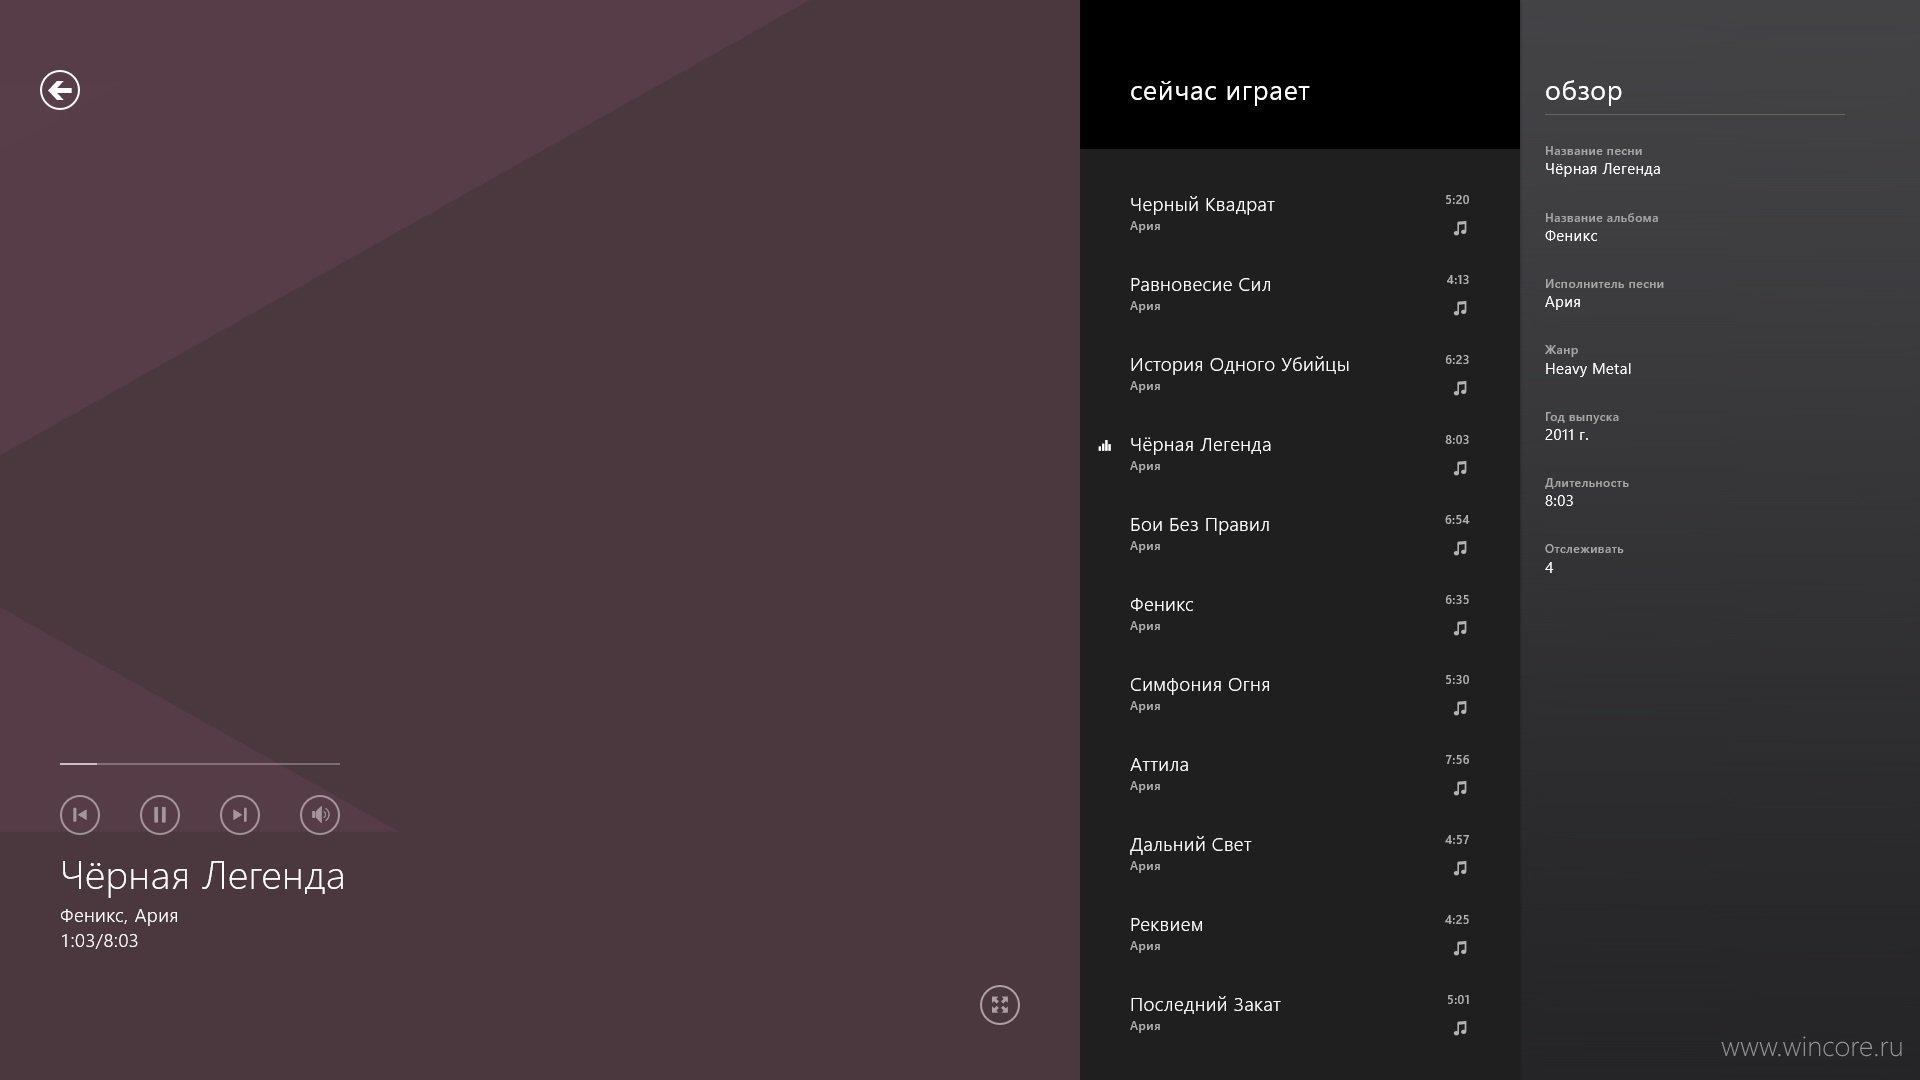Screen dimensions: 1920x1080
Task: Go back using the circled arrow
Action: [60, 90]
